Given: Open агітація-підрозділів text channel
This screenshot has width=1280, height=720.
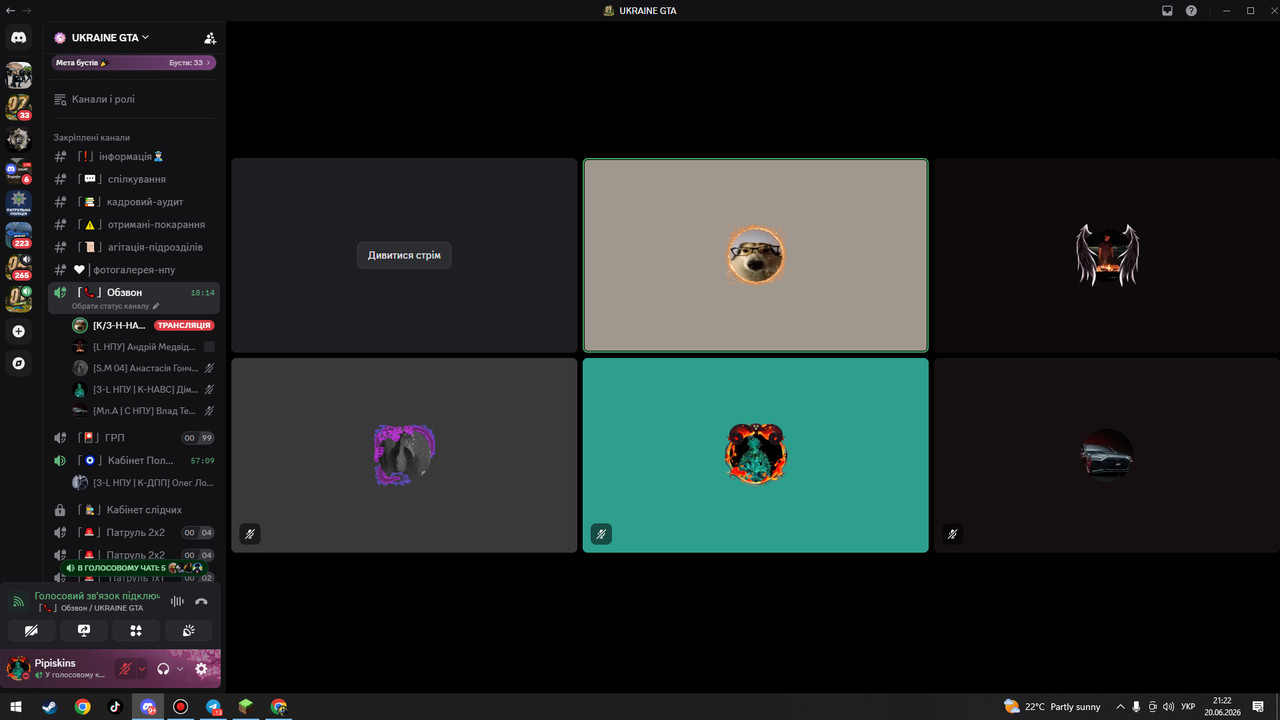Looking at the screenshot, I should tap(132, 247).
